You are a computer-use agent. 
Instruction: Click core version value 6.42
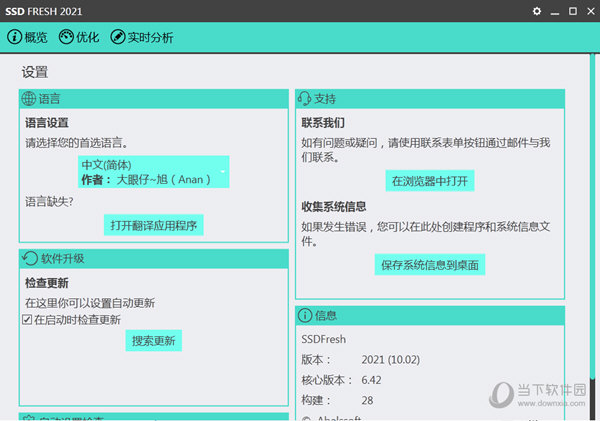(x=371, y=380)
